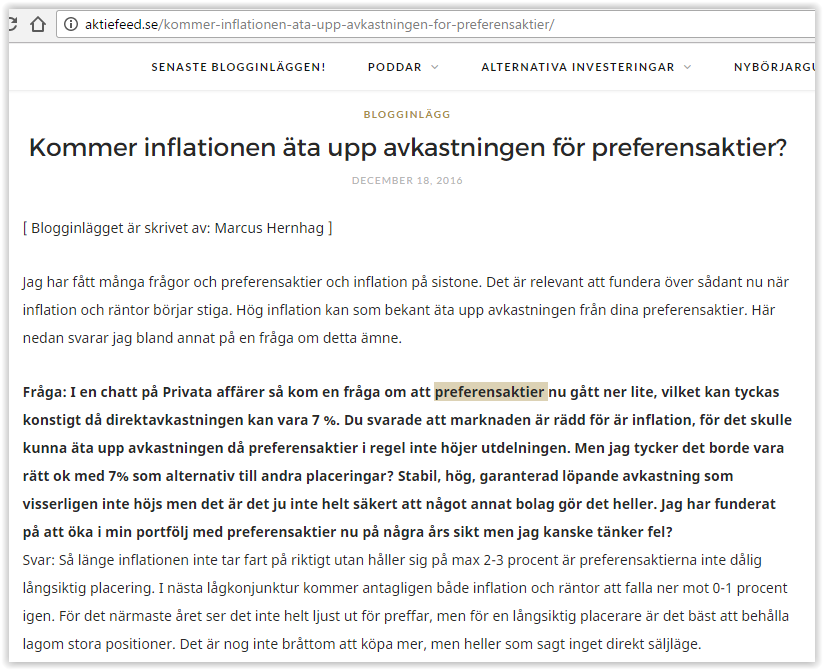The width and height of the screenshot is (823, 670).
Task: Click the browser Home icon
Action: click(x=38, y=24)
